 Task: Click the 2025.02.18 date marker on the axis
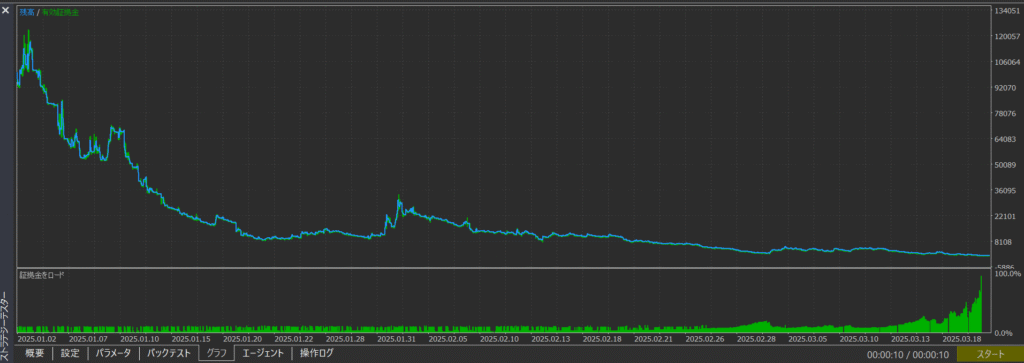click(600, 339)
